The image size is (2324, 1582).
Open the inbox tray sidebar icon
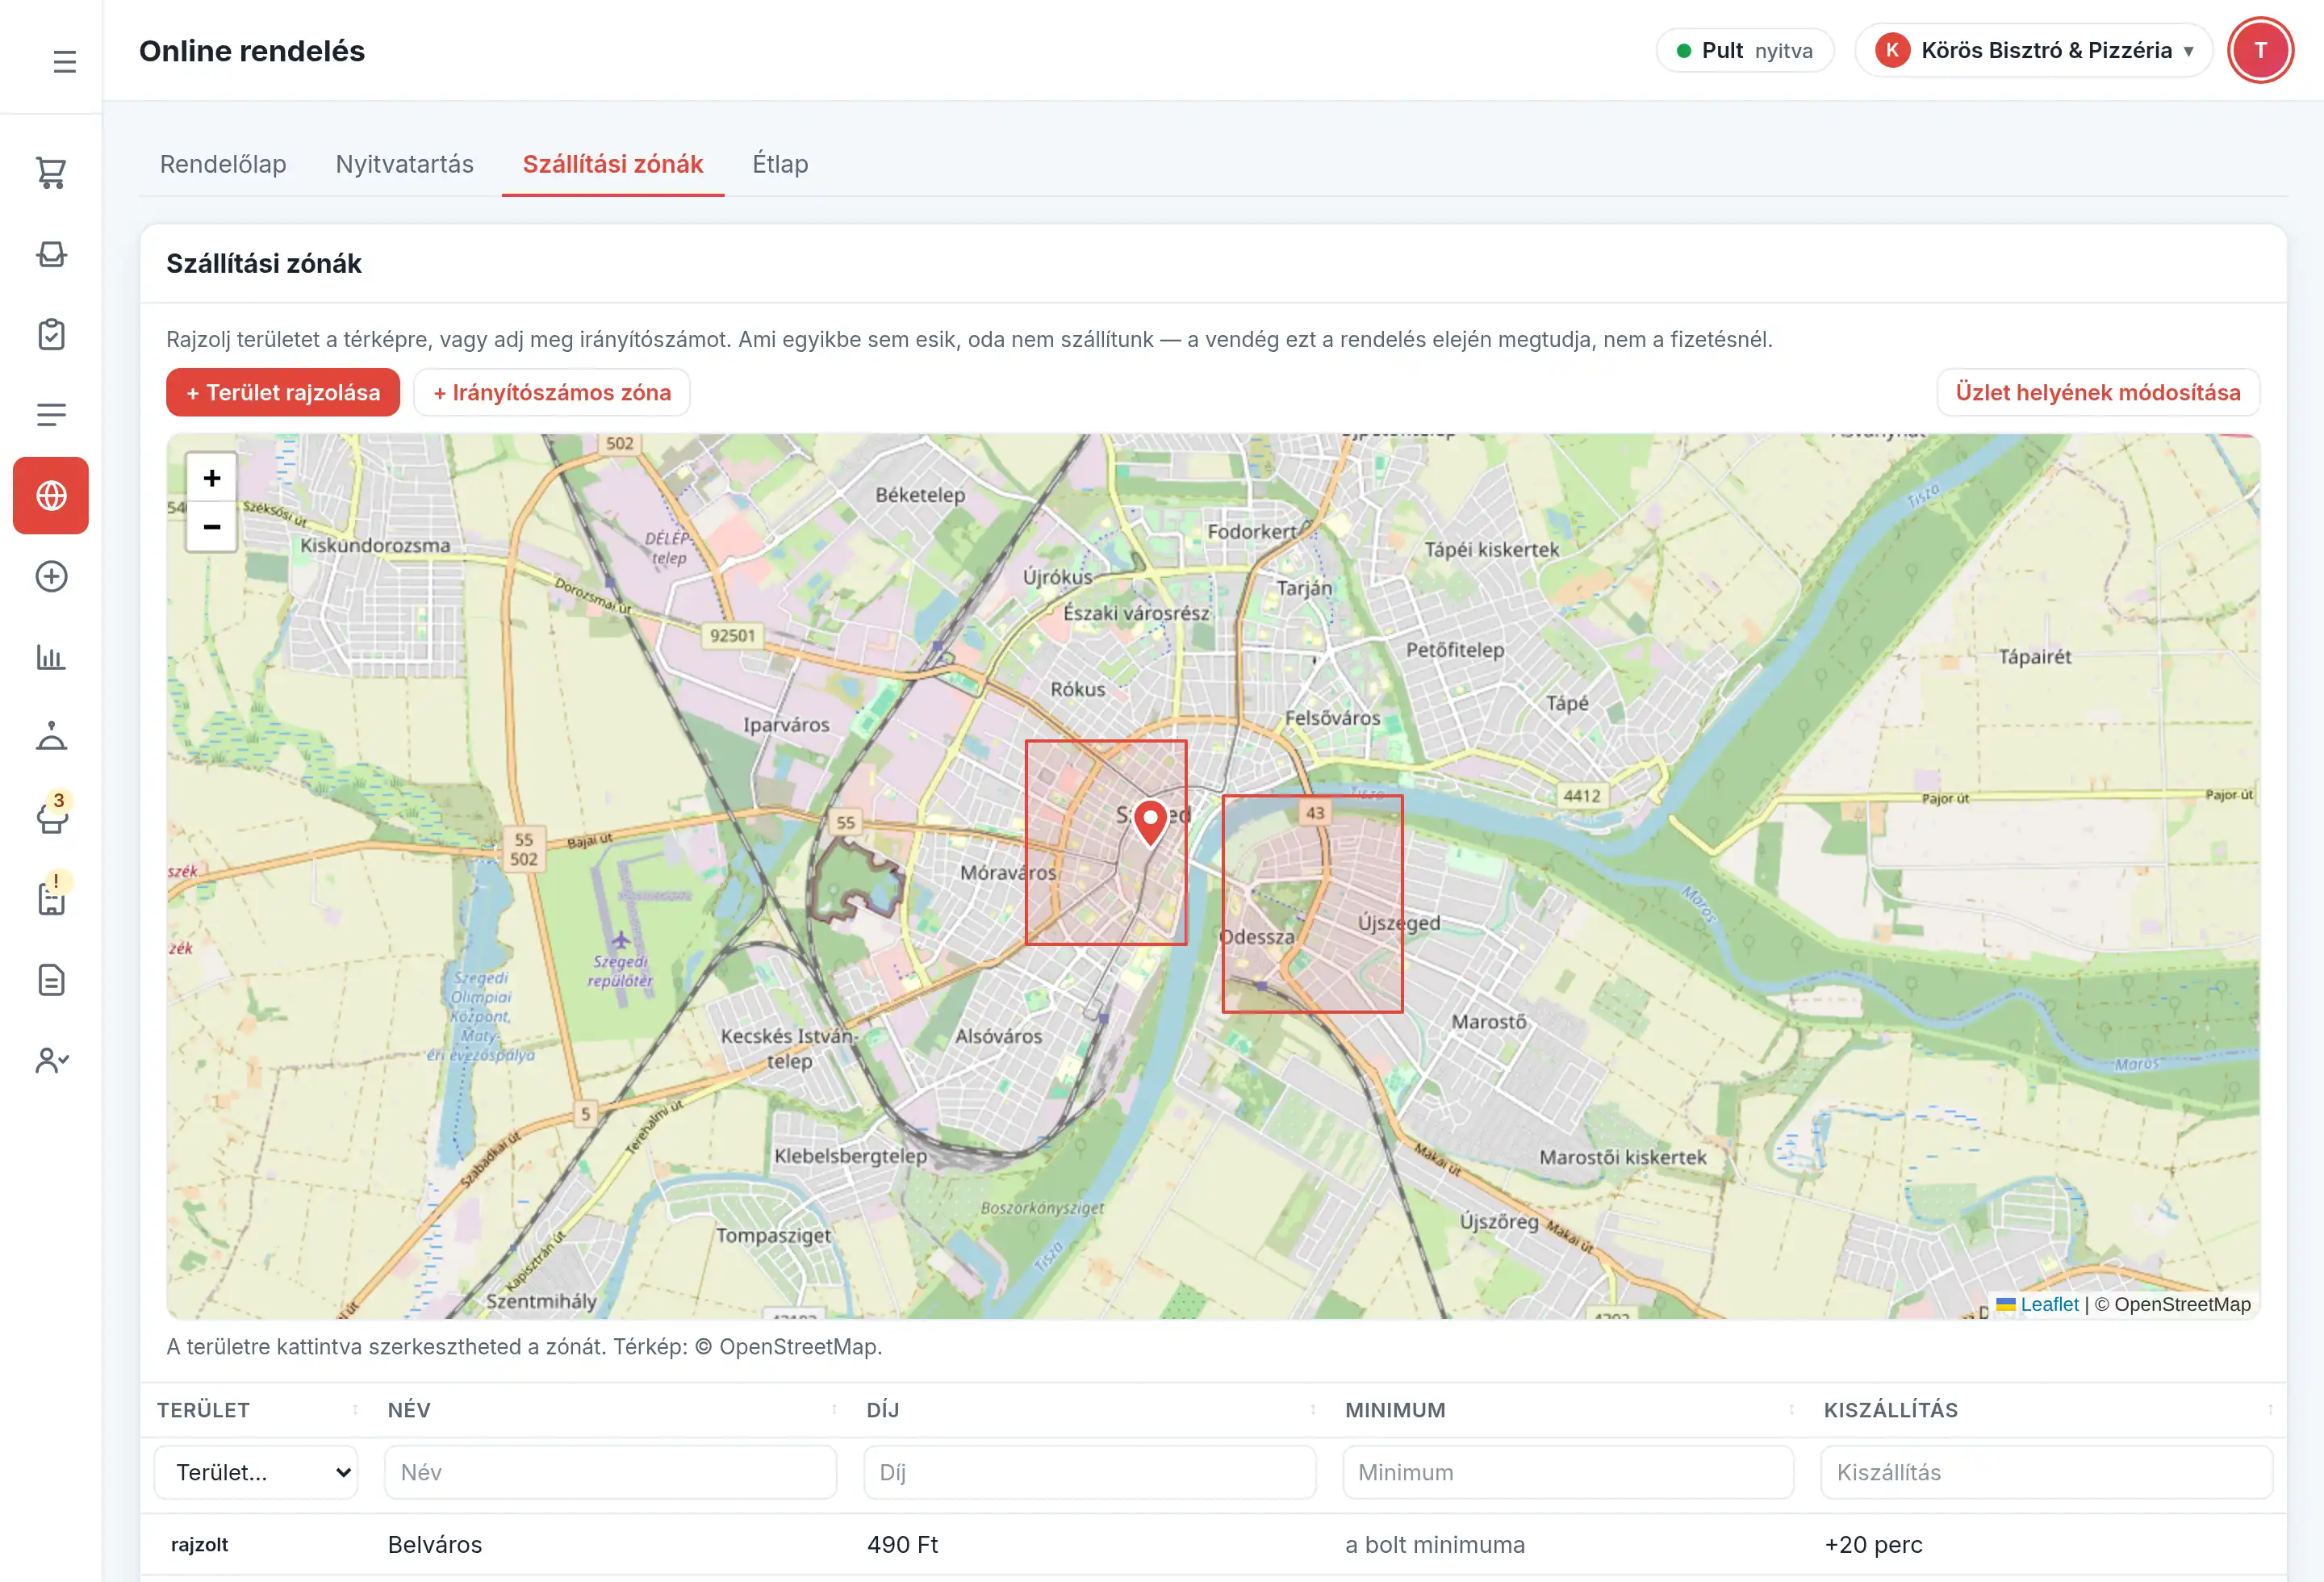pyautogui.click(x=51, y=254)
